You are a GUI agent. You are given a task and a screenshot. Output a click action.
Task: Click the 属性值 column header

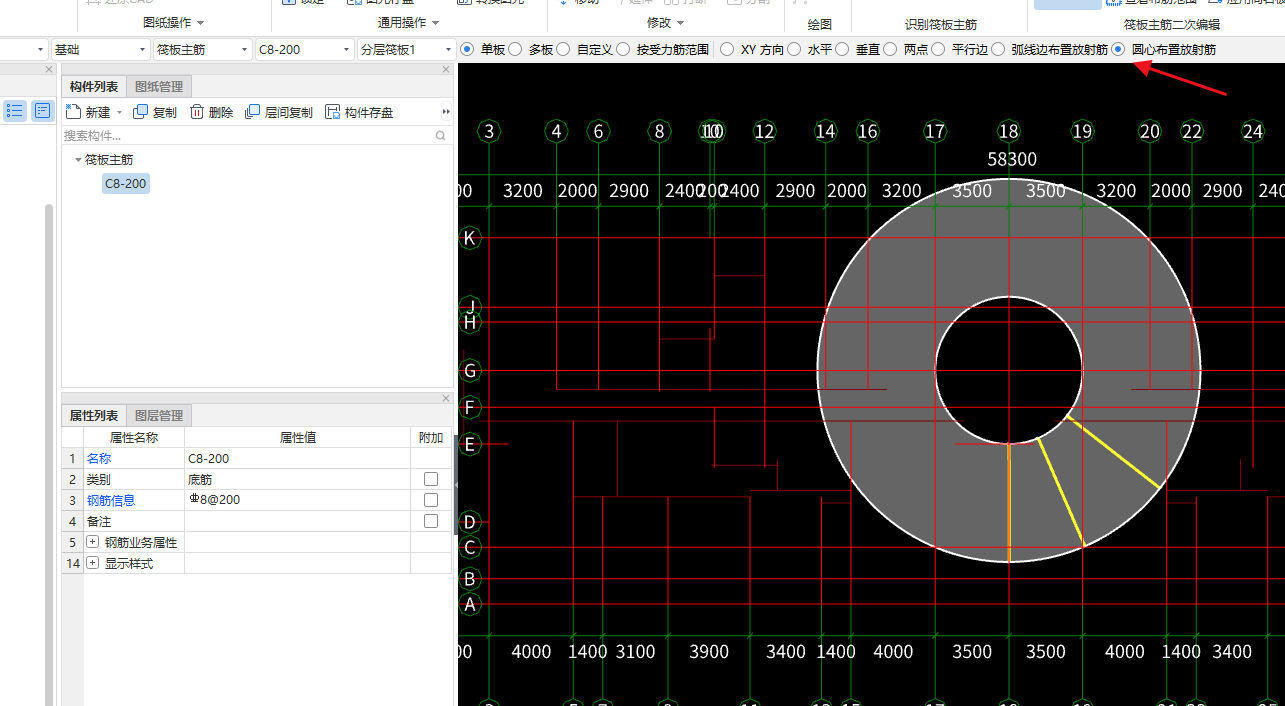click(x=297, y=437)
